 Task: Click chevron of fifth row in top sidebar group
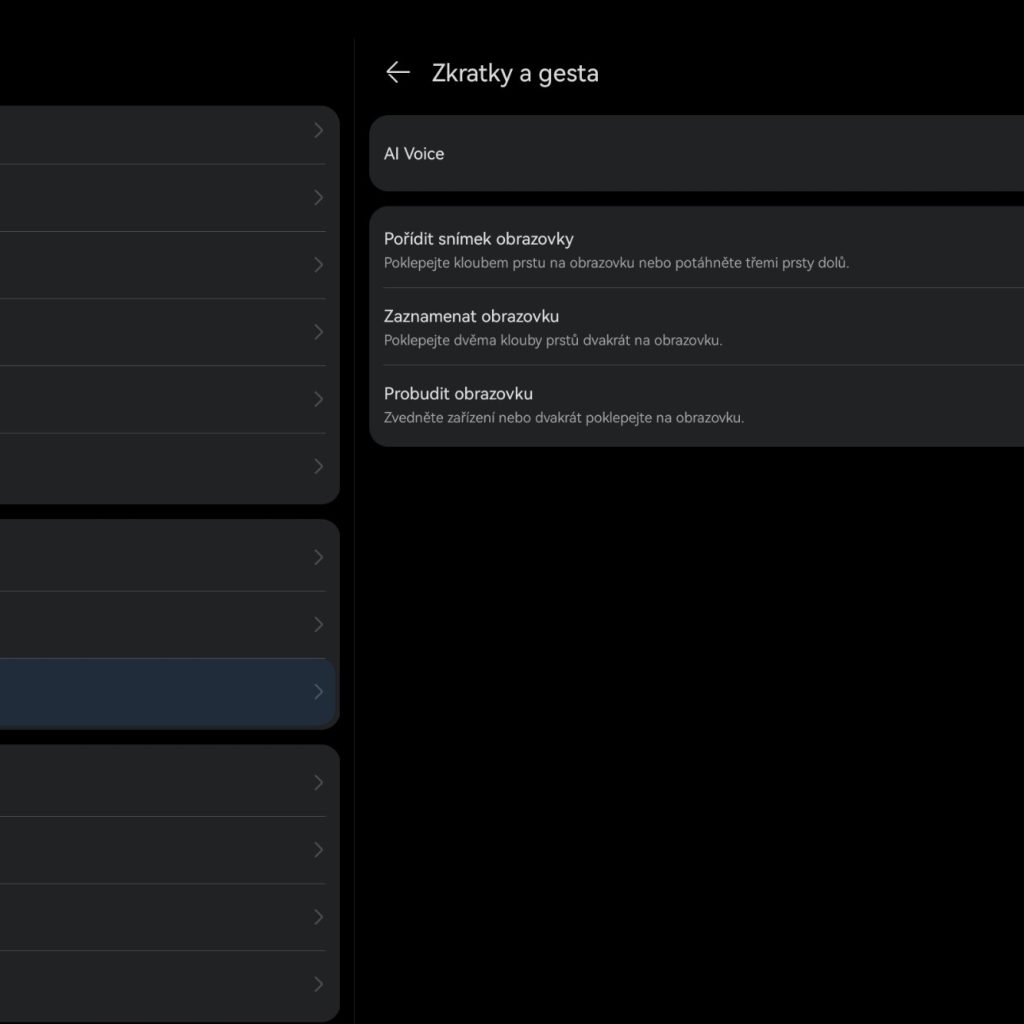click(319, 399)
